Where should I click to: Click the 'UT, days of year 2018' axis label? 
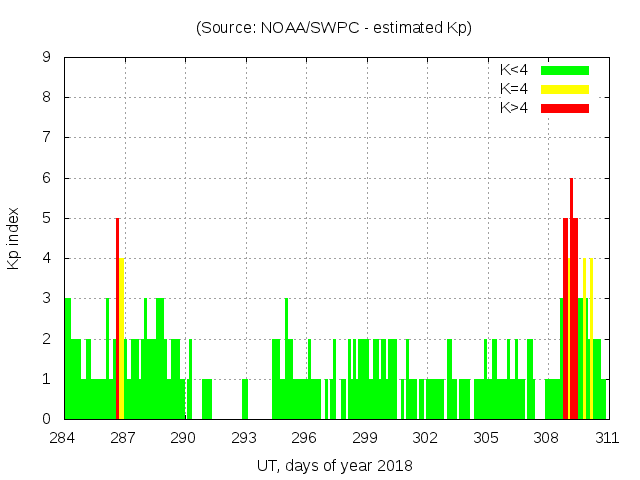(x=334, y=465)
